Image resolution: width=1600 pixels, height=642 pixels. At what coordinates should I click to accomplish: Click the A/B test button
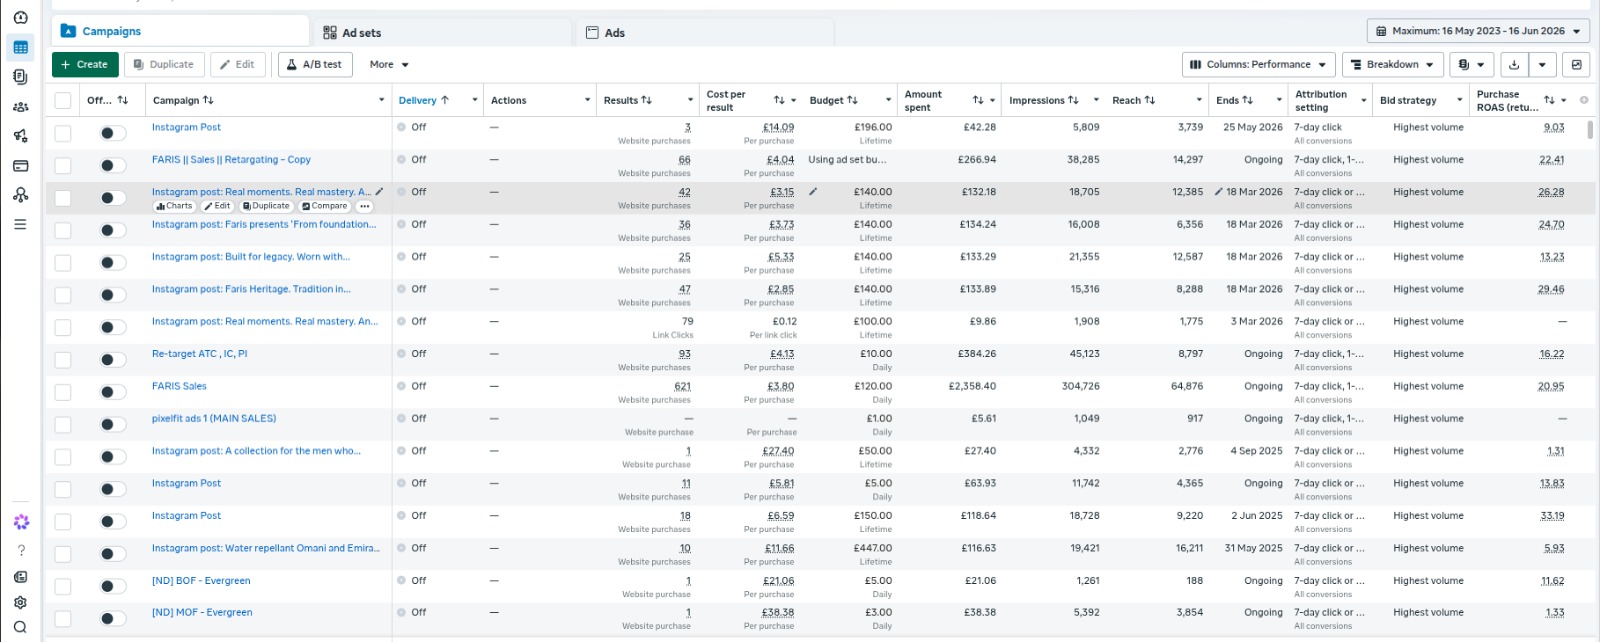315,64
